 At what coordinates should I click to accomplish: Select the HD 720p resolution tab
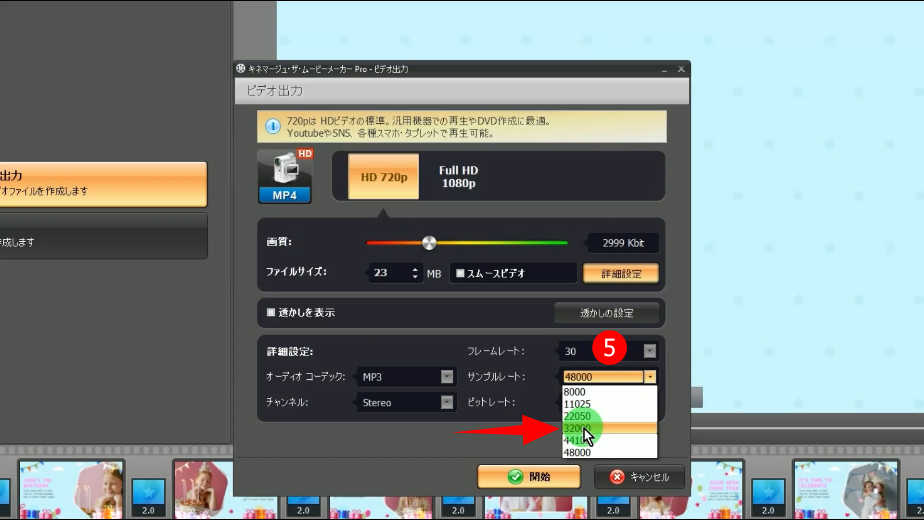(384, 177)
